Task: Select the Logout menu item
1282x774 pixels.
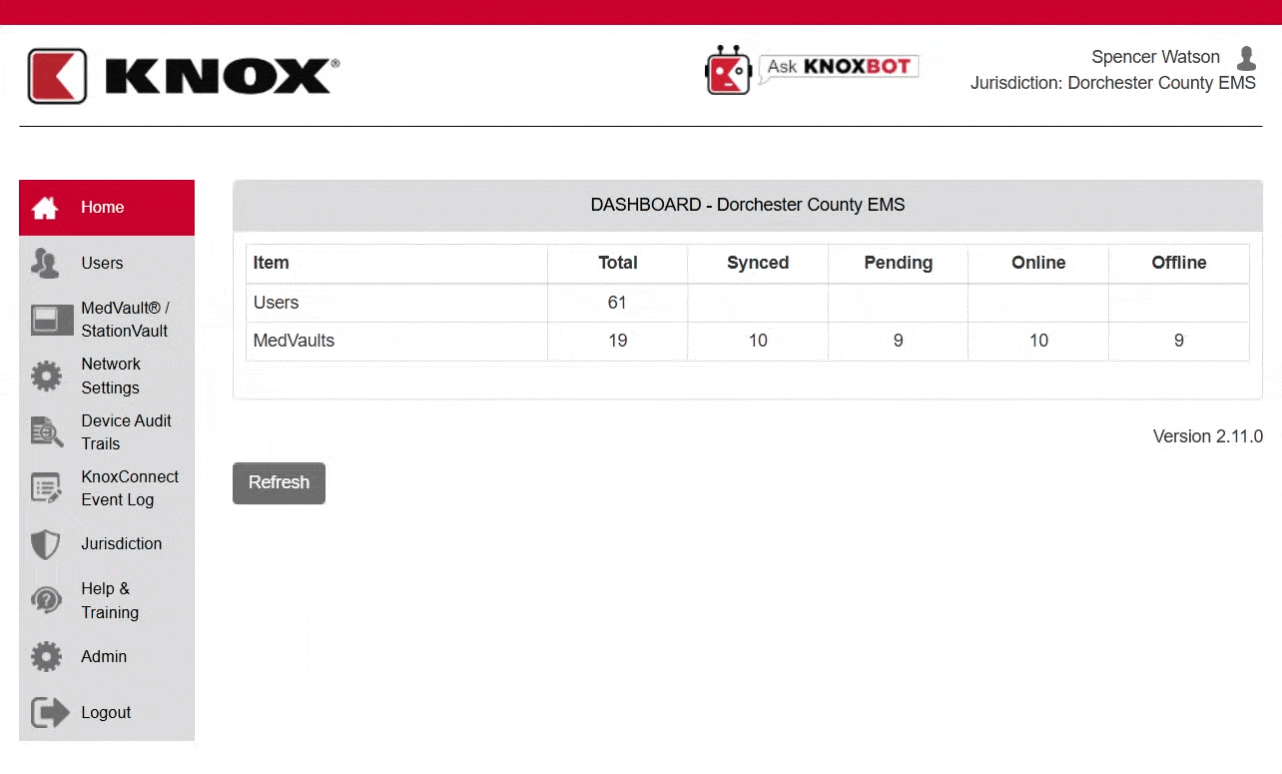Action: click(107, 712)
